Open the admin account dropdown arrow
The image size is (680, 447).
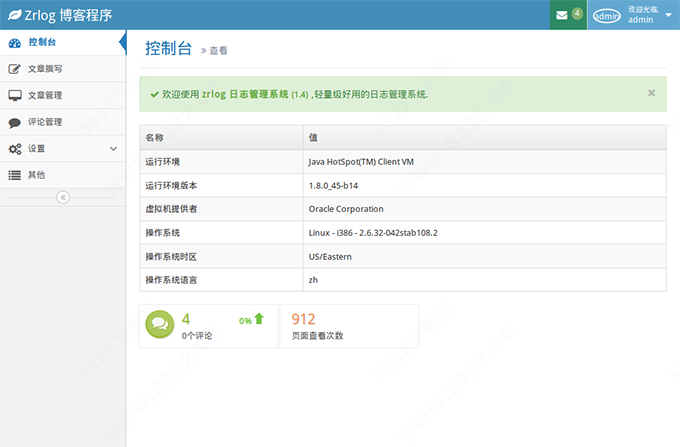point(668,15)
